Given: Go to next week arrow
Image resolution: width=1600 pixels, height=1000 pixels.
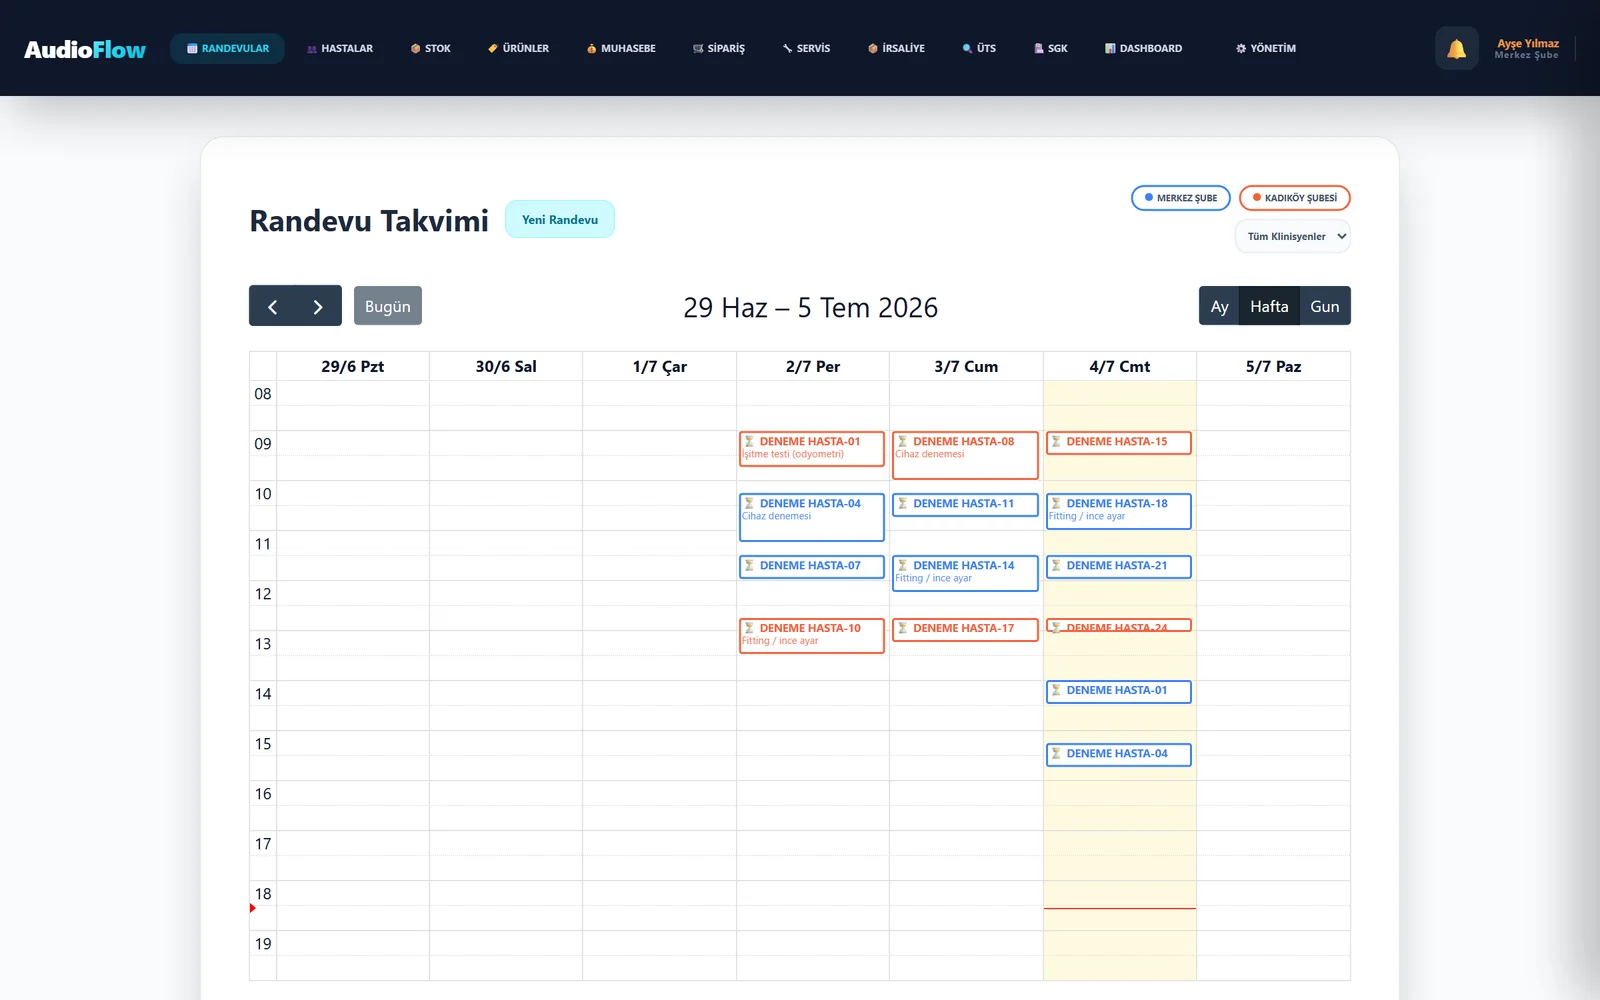Looking at the screenshot, I should tap(318, 306).
